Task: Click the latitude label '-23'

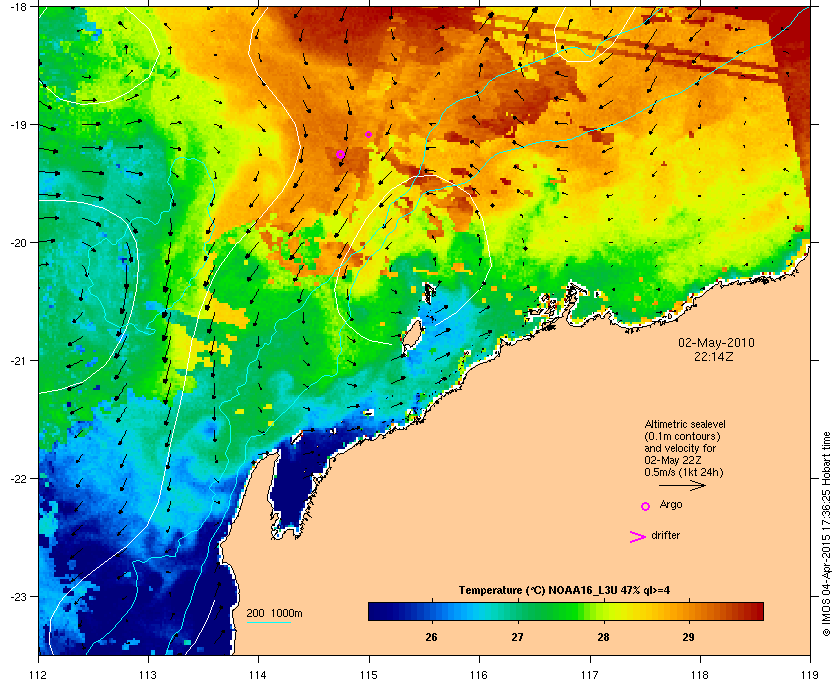Action: (x=19, y=596)
